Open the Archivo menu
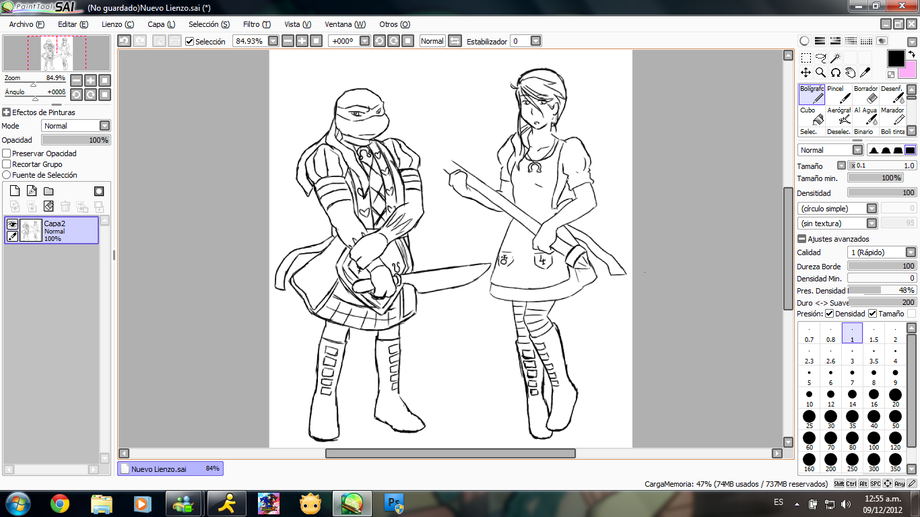 pos(26,24)
